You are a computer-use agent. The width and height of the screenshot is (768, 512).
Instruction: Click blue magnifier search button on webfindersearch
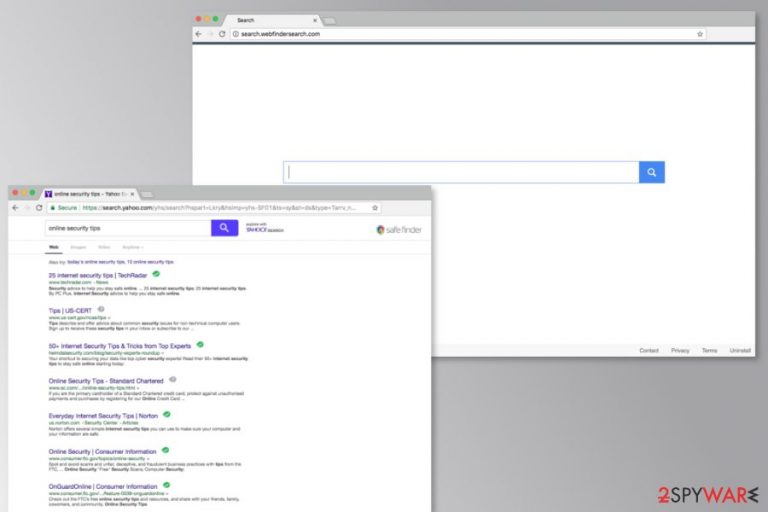651,172
